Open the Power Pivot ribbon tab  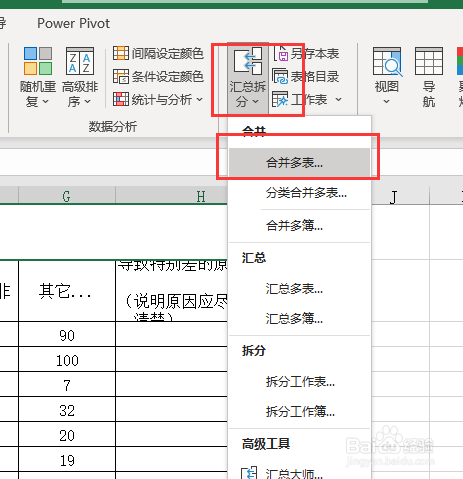(73, 23)
